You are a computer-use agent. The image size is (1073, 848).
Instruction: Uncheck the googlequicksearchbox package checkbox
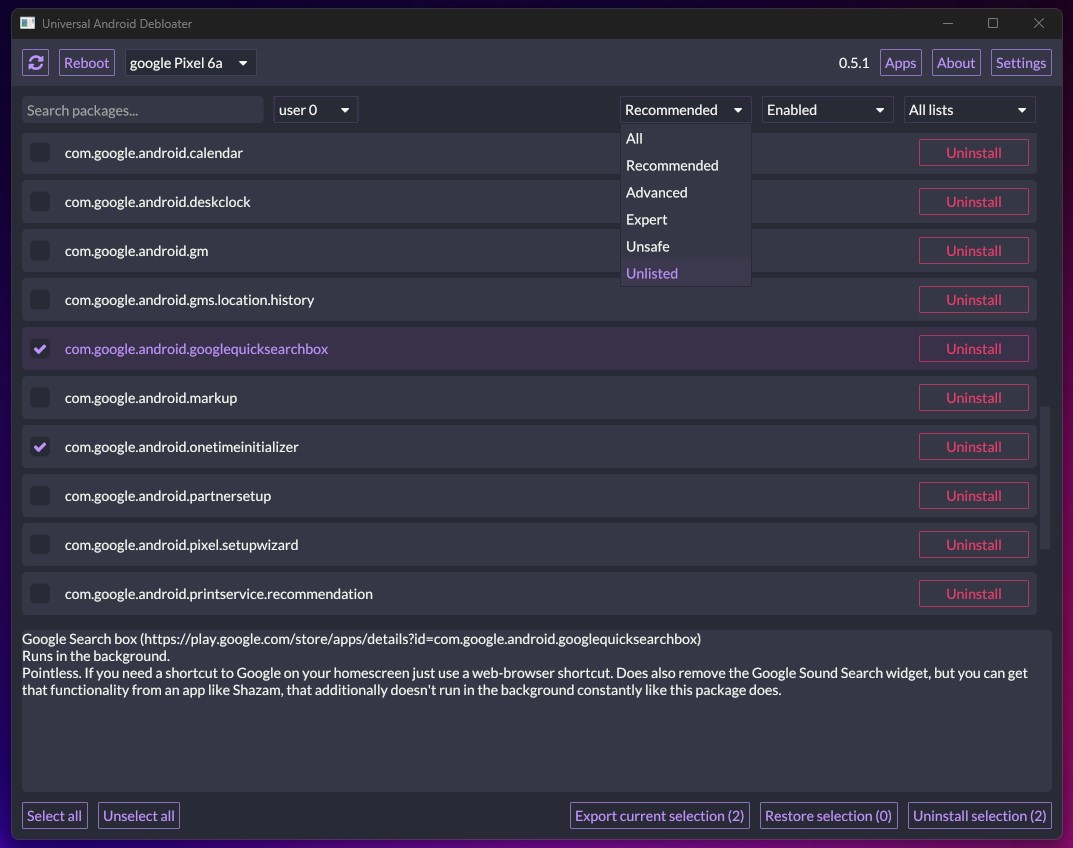40,349
